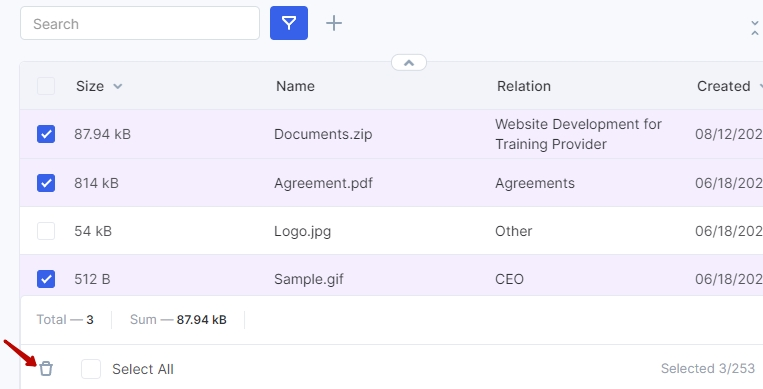Click the Relation column header

pos(524,86)
